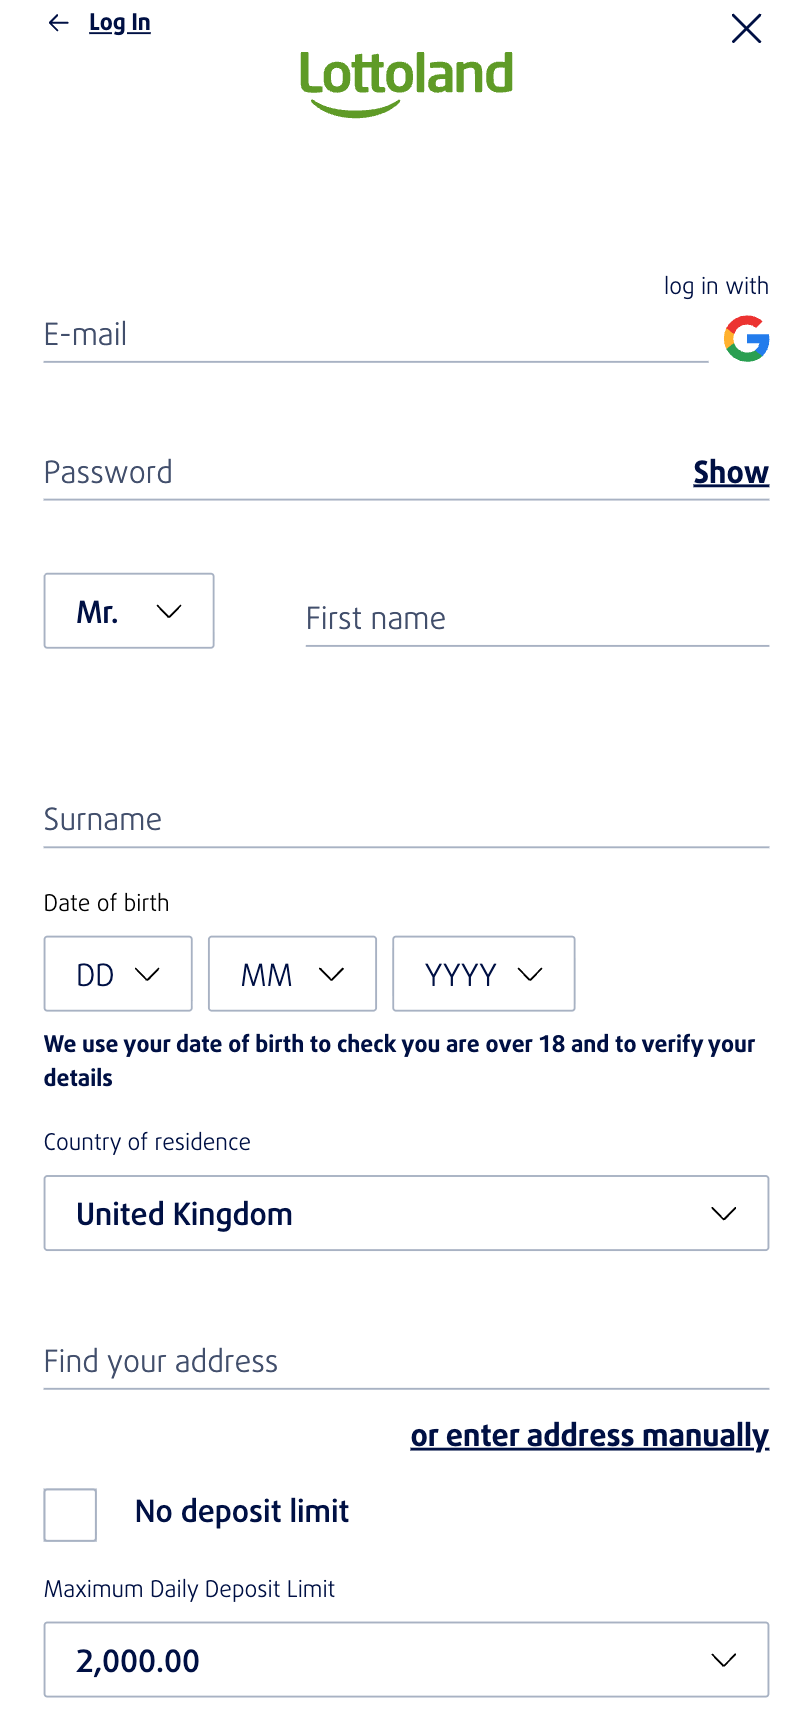Reveal the password with the Show link
The height and width of the screenshot is (1726, 806).
point(730,471)
